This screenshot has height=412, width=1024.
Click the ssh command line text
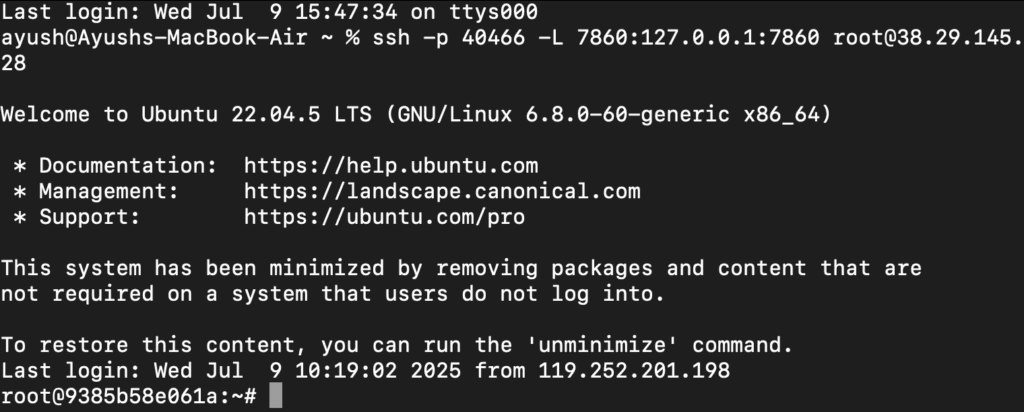697,37
